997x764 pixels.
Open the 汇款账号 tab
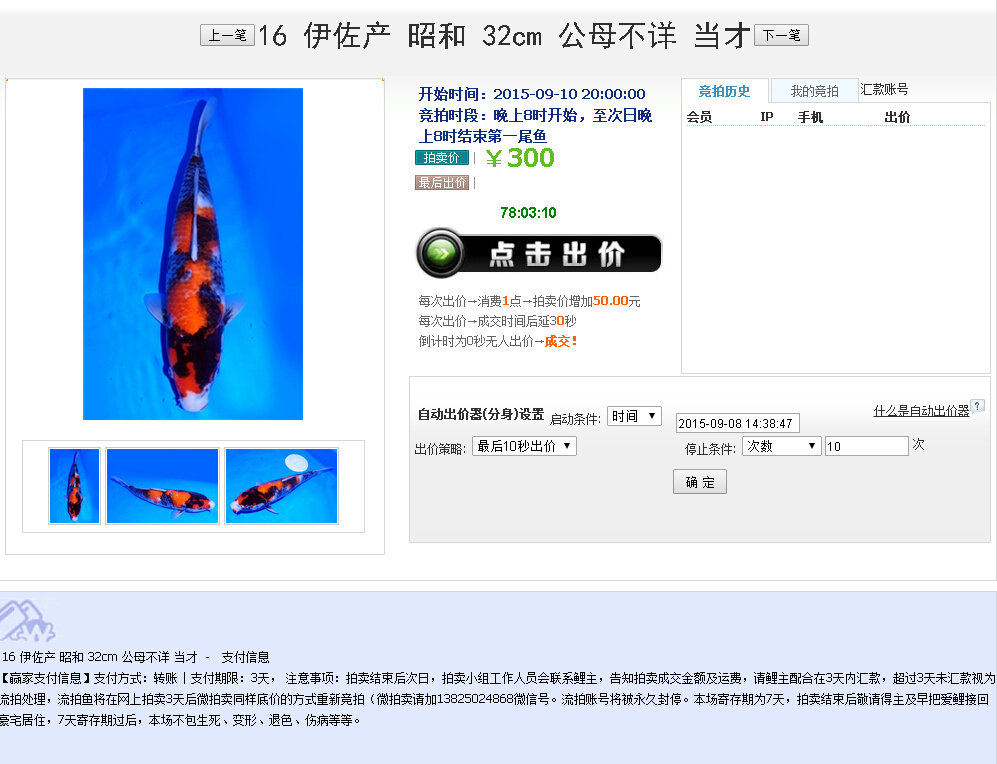tap(884, 90)
